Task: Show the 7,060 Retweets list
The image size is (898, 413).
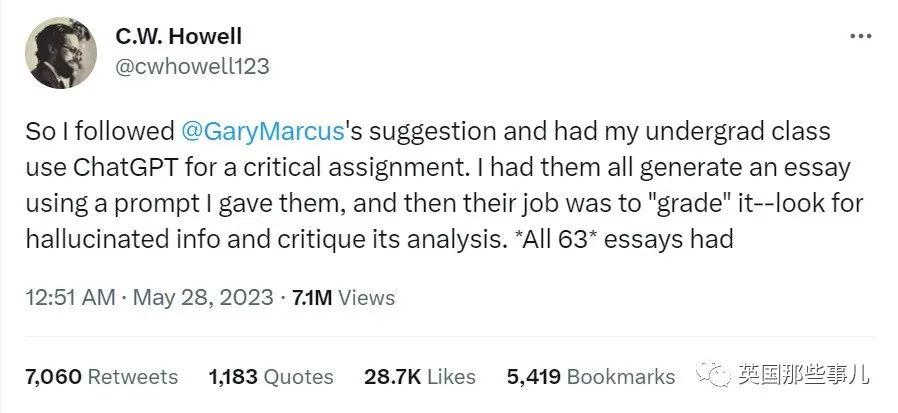Action: point(102,376)
